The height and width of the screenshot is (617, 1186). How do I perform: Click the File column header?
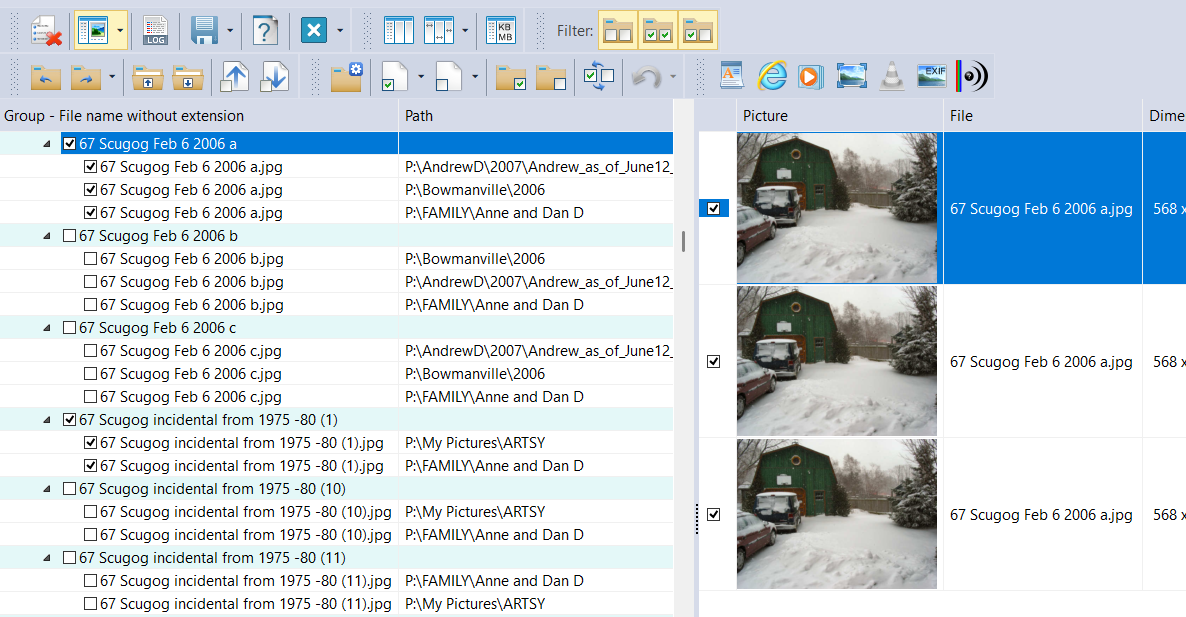click(x=961, y=116)
